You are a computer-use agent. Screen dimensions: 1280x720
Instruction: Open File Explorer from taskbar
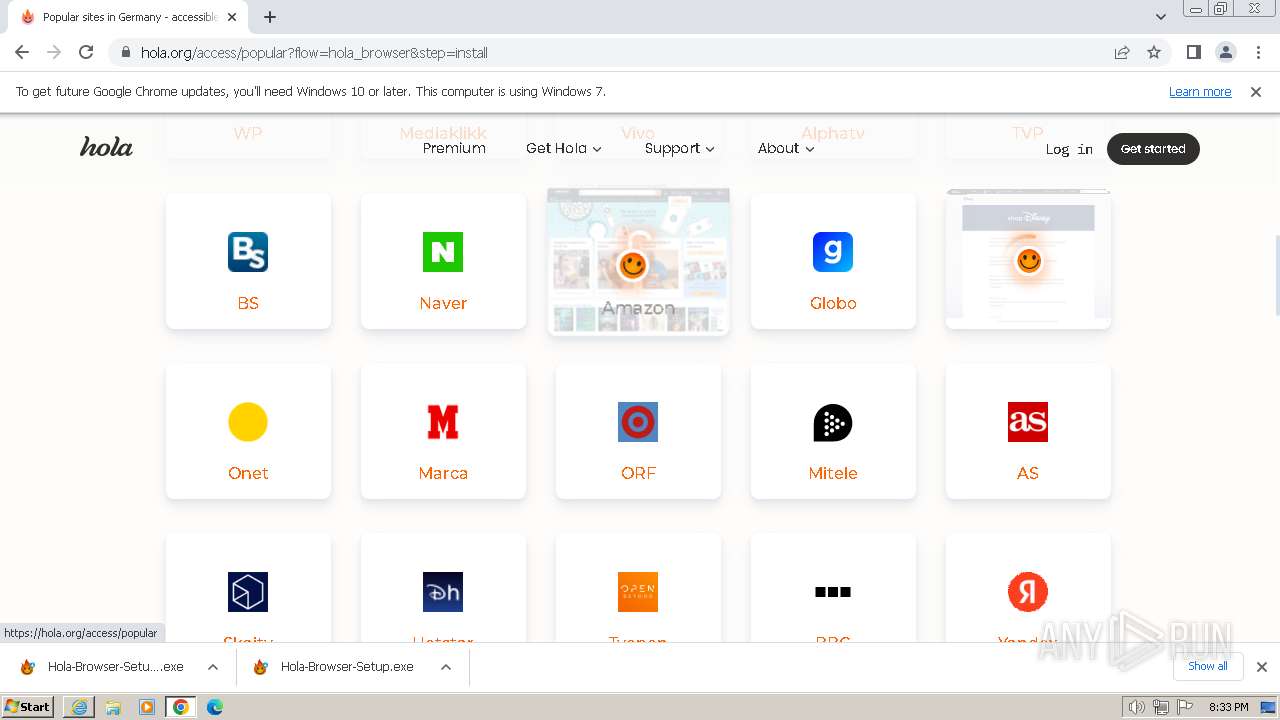pyautogui.click(x=113, y=707)
